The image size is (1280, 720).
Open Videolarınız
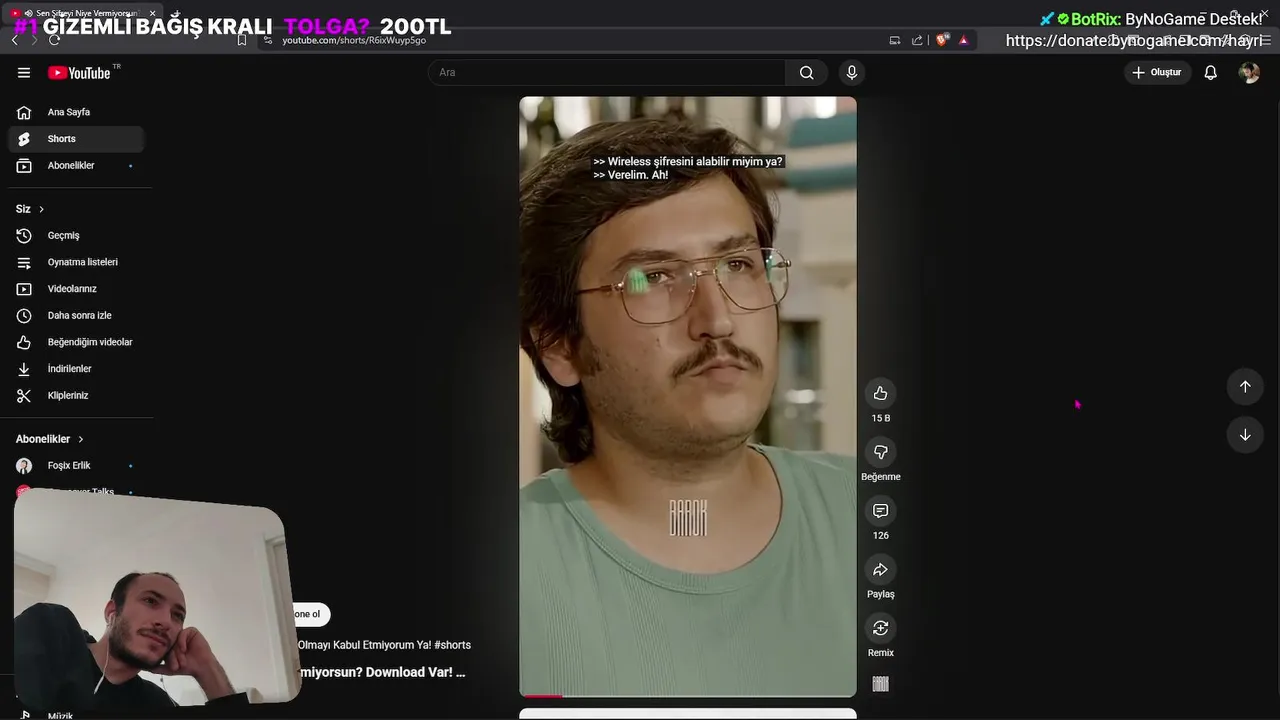tap(76, 289)
